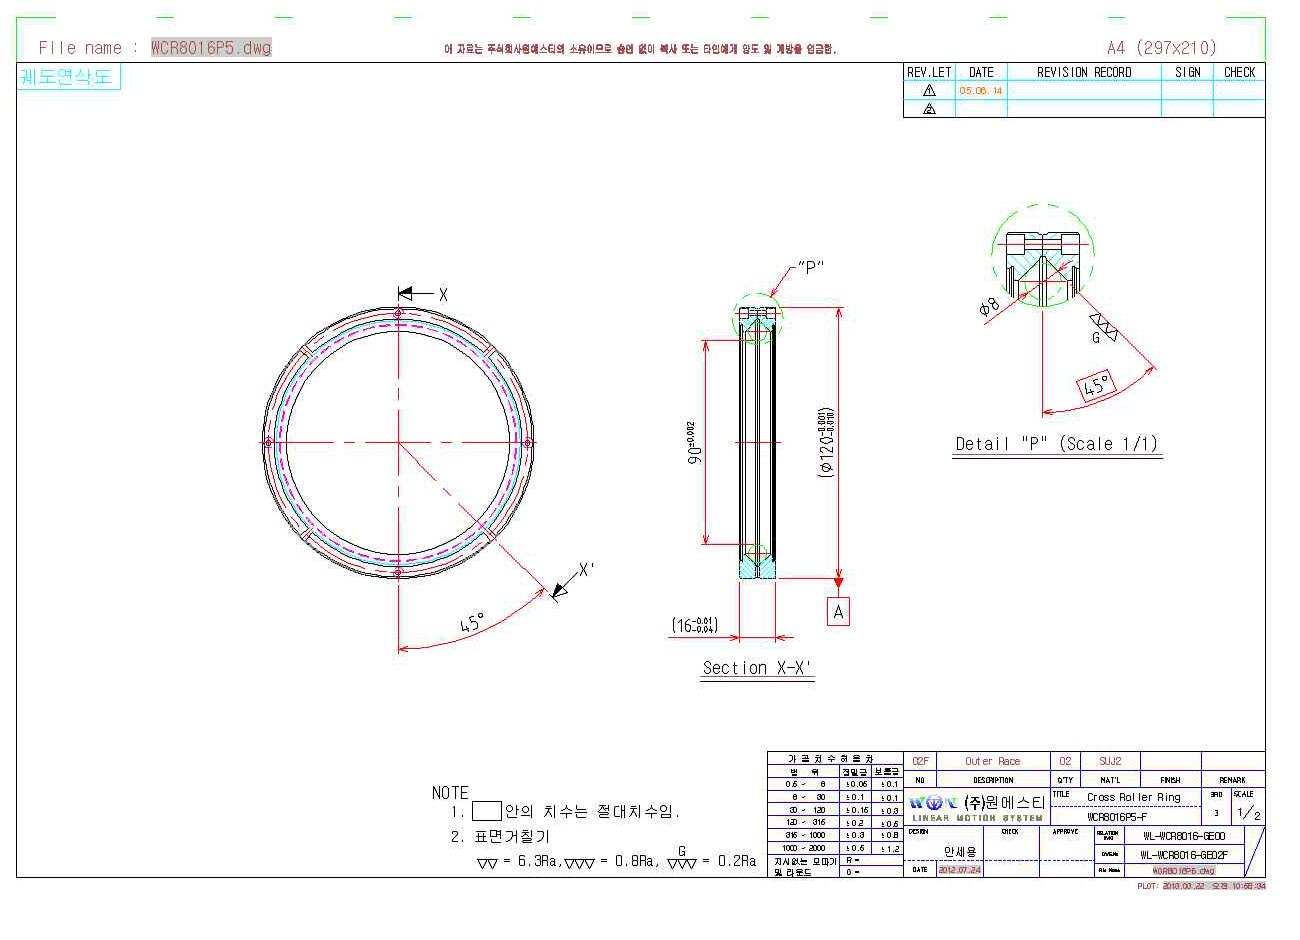Viewport: 1300px width, 940px height.
Task: Click the 1/2 scale value
Action: pyautogui.click(x=1249, y=813)
